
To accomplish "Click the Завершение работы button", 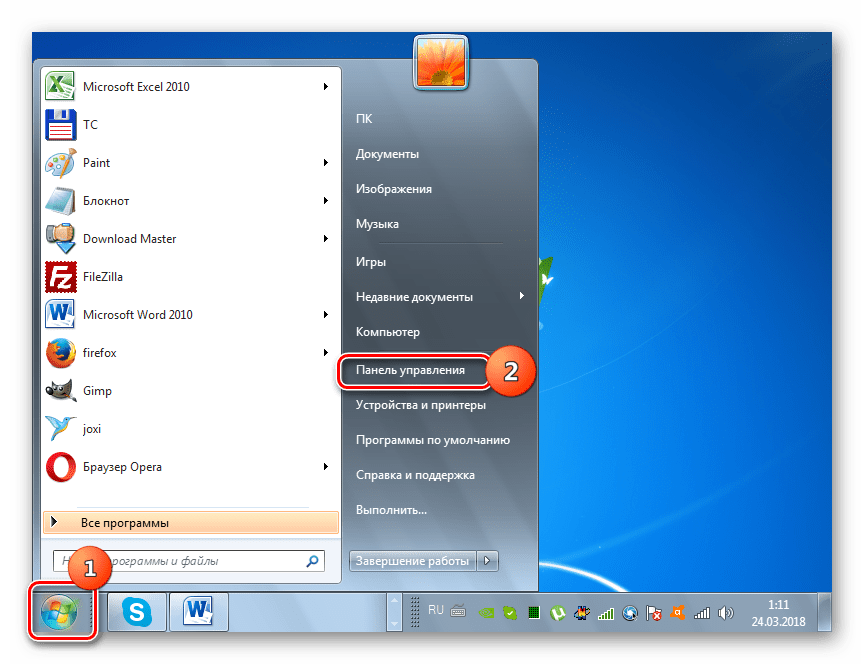I will (413, 561).
